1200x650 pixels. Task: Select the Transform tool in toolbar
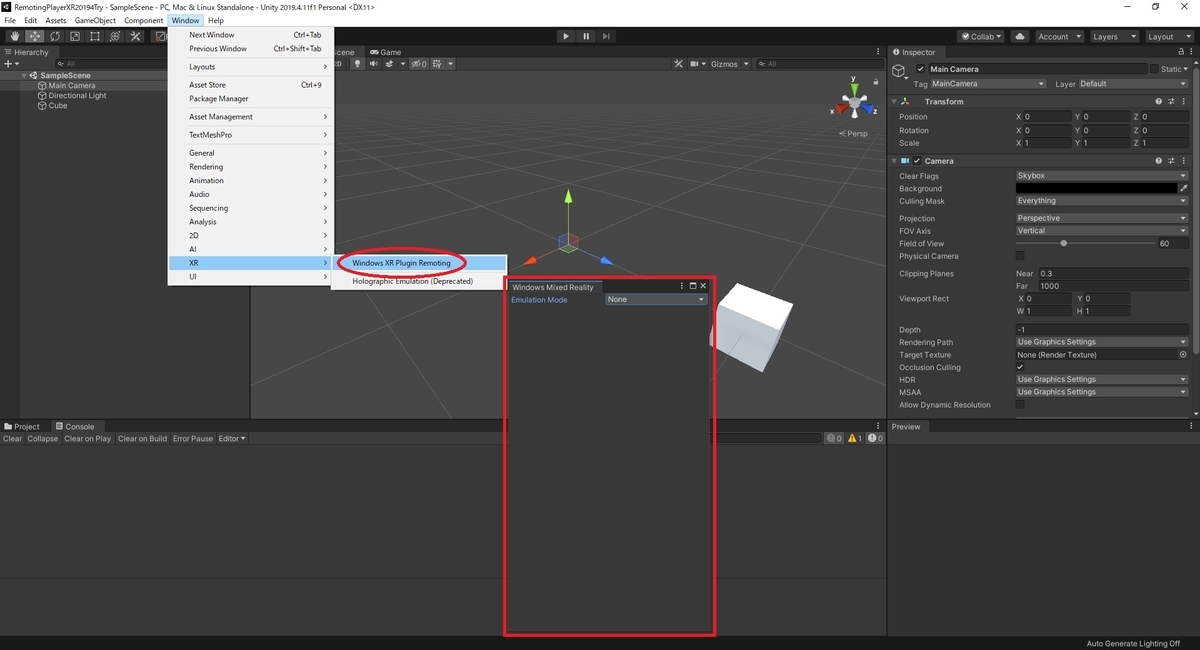[x=115, y=36]
